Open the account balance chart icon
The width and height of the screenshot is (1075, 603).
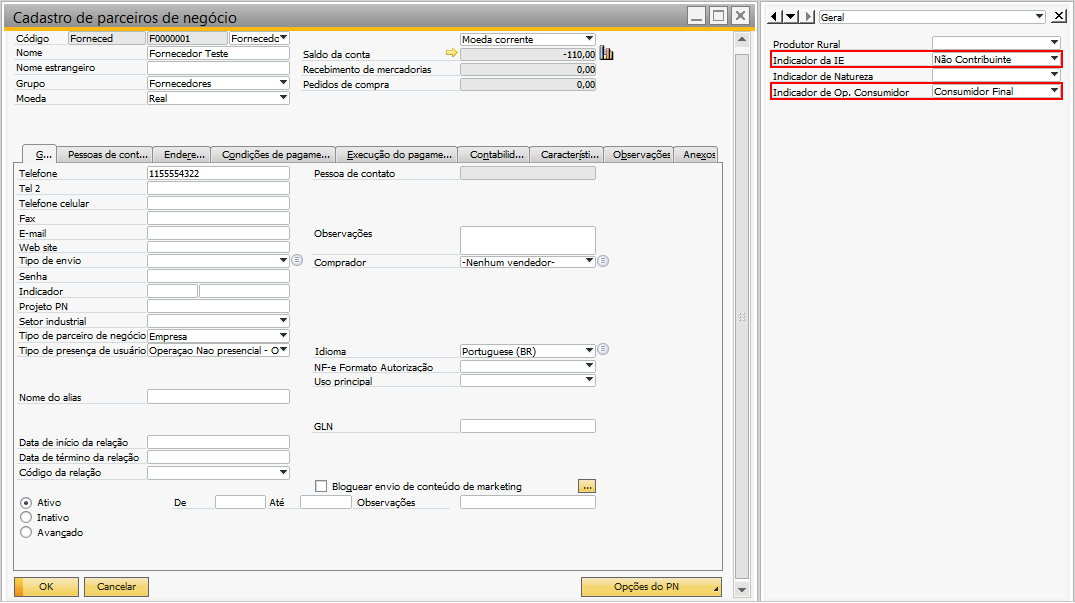click(607, 53)
